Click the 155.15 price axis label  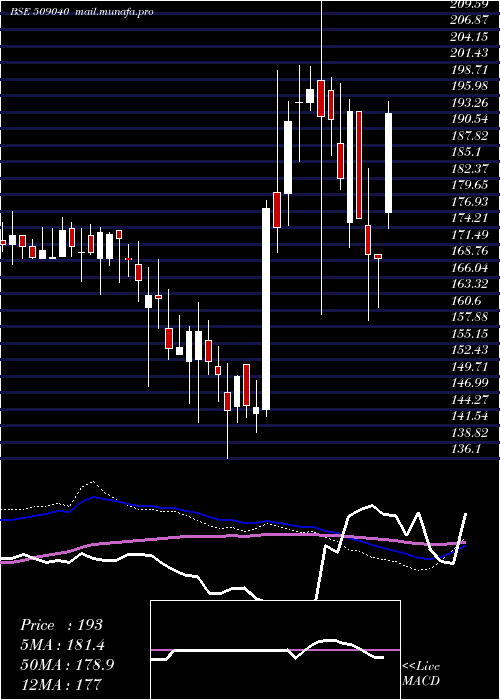pyautogui.click(x=470, y=334)
